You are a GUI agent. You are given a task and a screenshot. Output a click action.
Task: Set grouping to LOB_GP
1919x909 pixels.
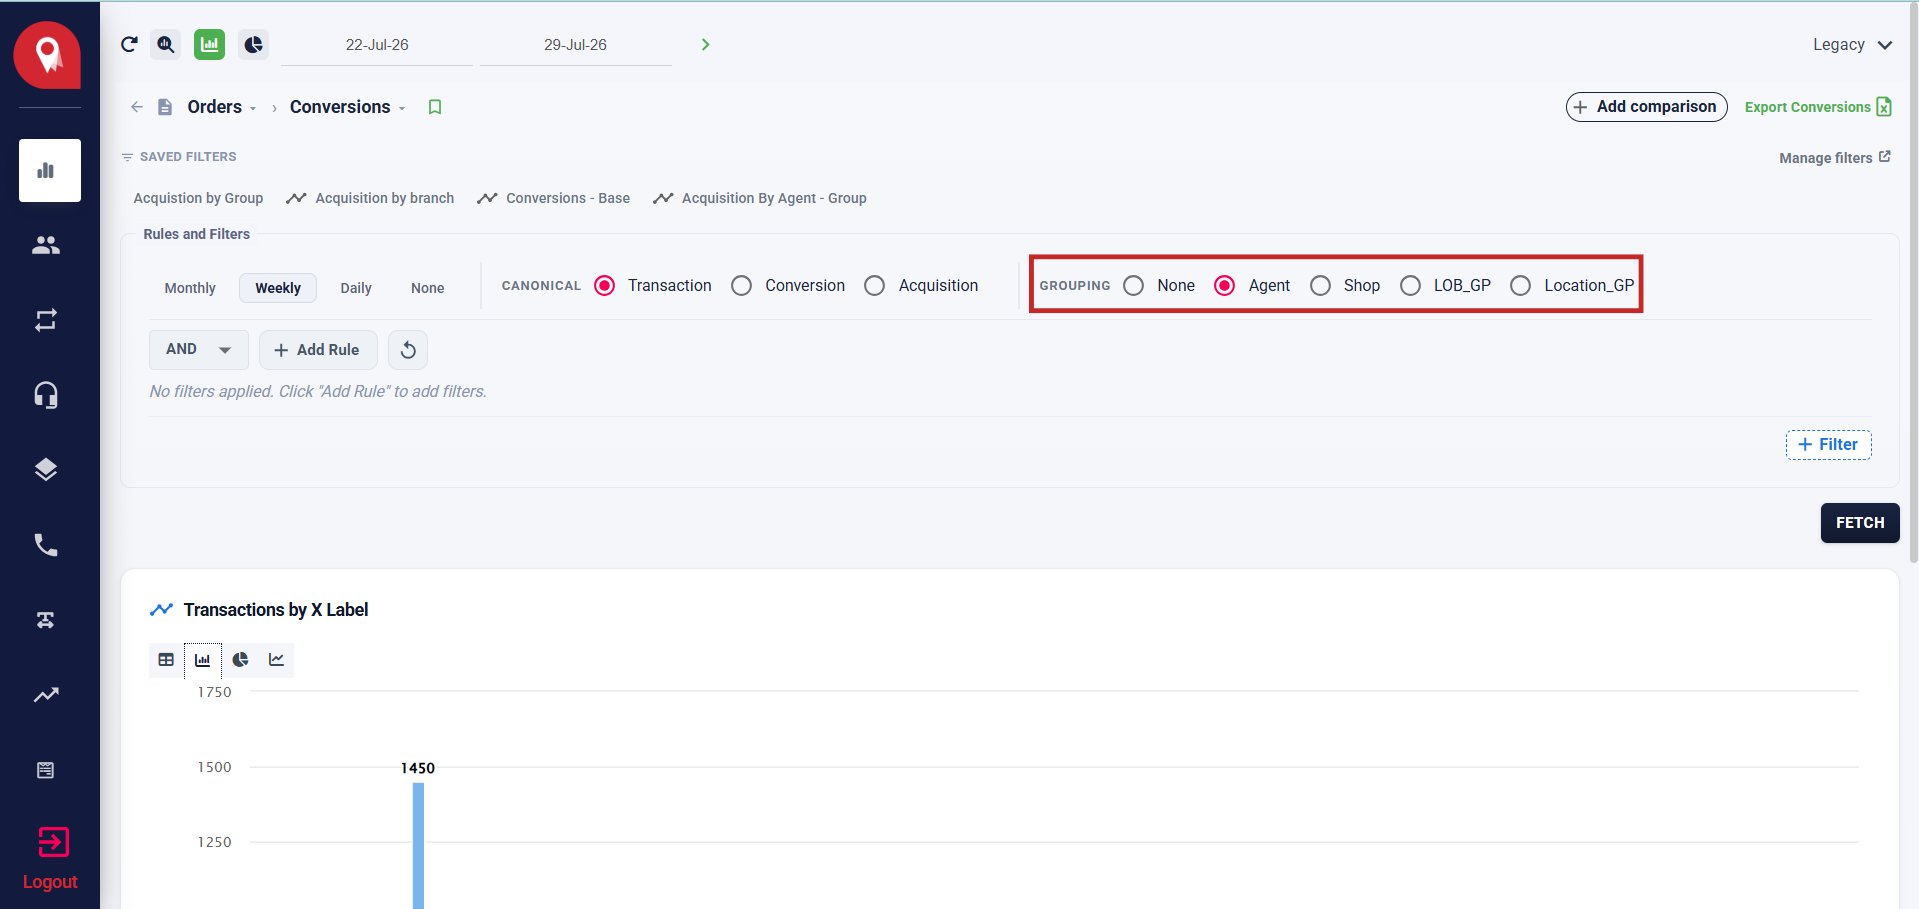click(x=1410, y=286)
